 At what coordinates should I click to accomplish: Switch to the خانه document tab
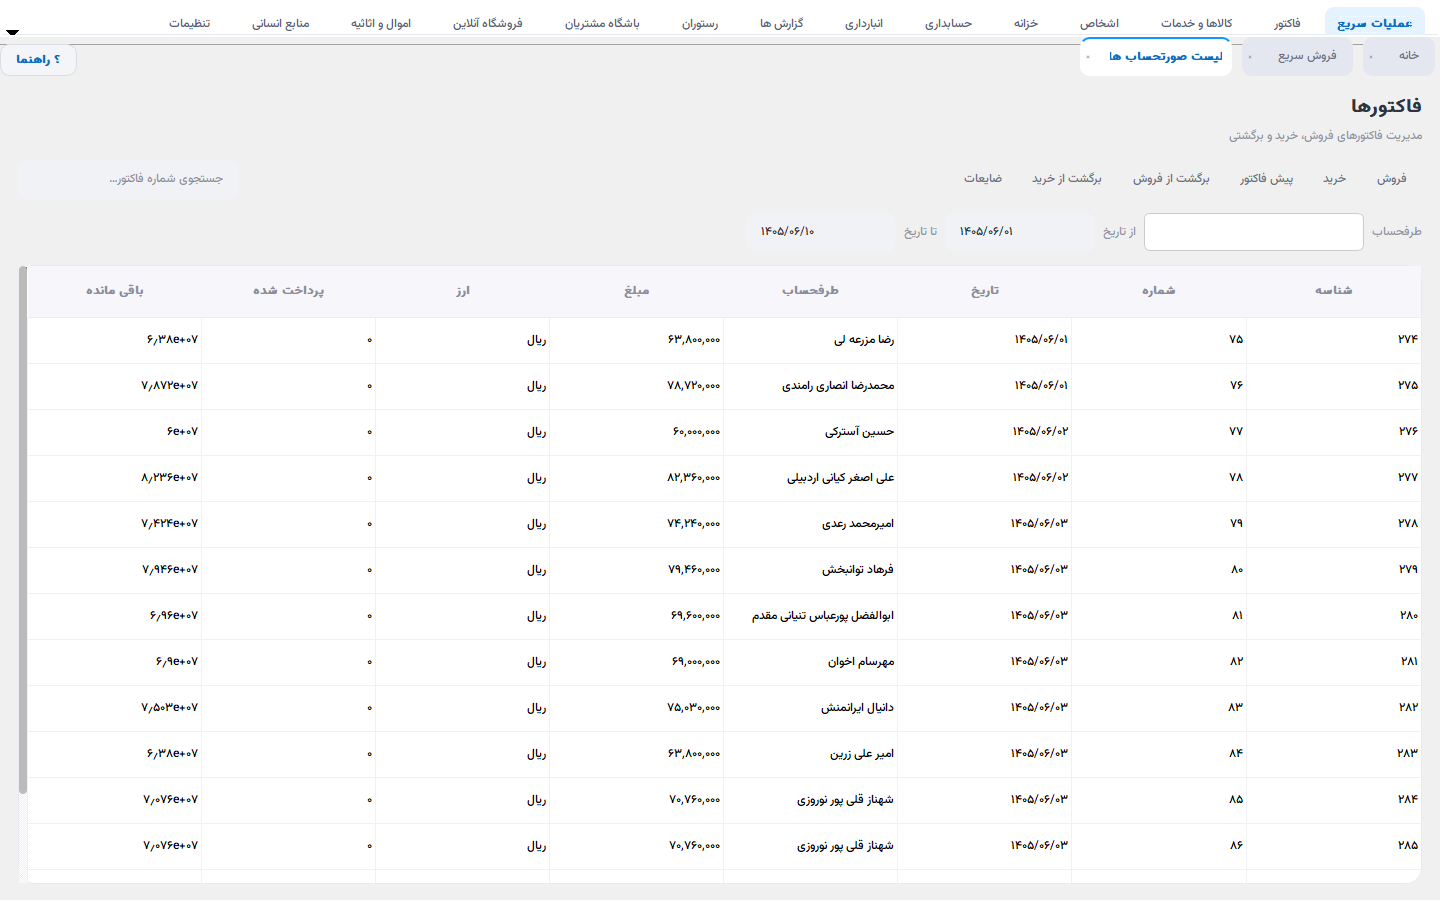tap(1399, 57)
